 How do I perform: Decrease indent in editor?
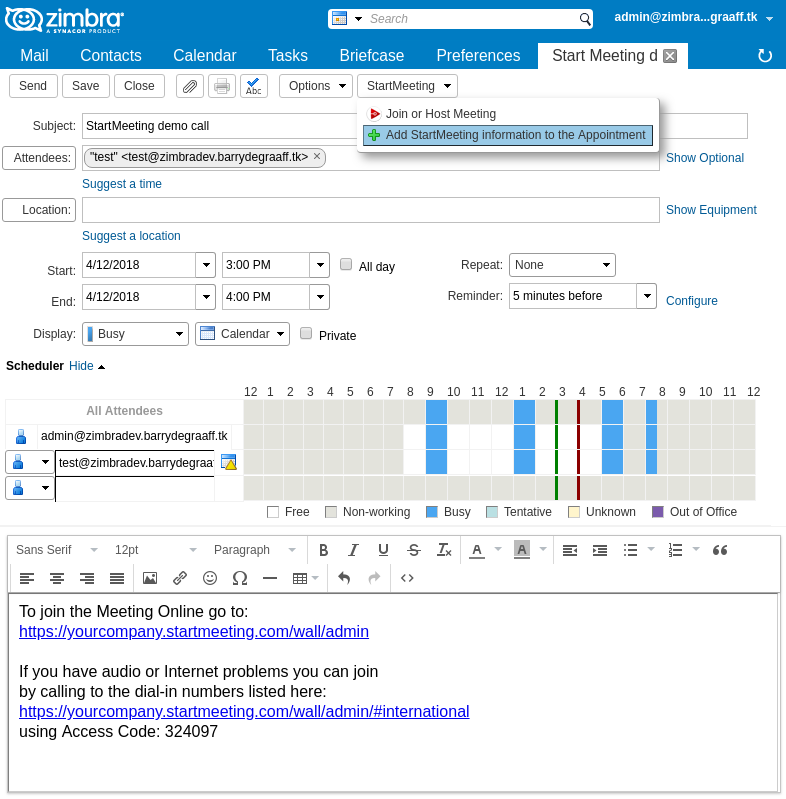click(569, 550)
